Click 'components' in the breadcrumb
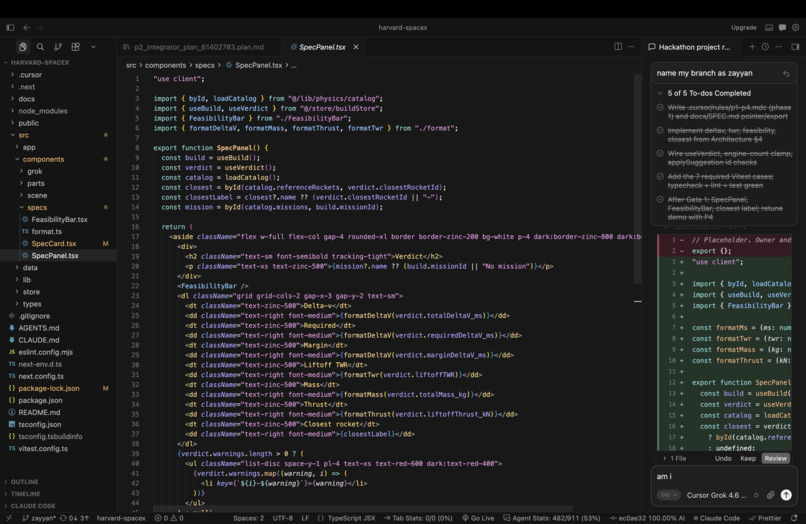This screenshot has height=524, width=806. pos(166,65)
